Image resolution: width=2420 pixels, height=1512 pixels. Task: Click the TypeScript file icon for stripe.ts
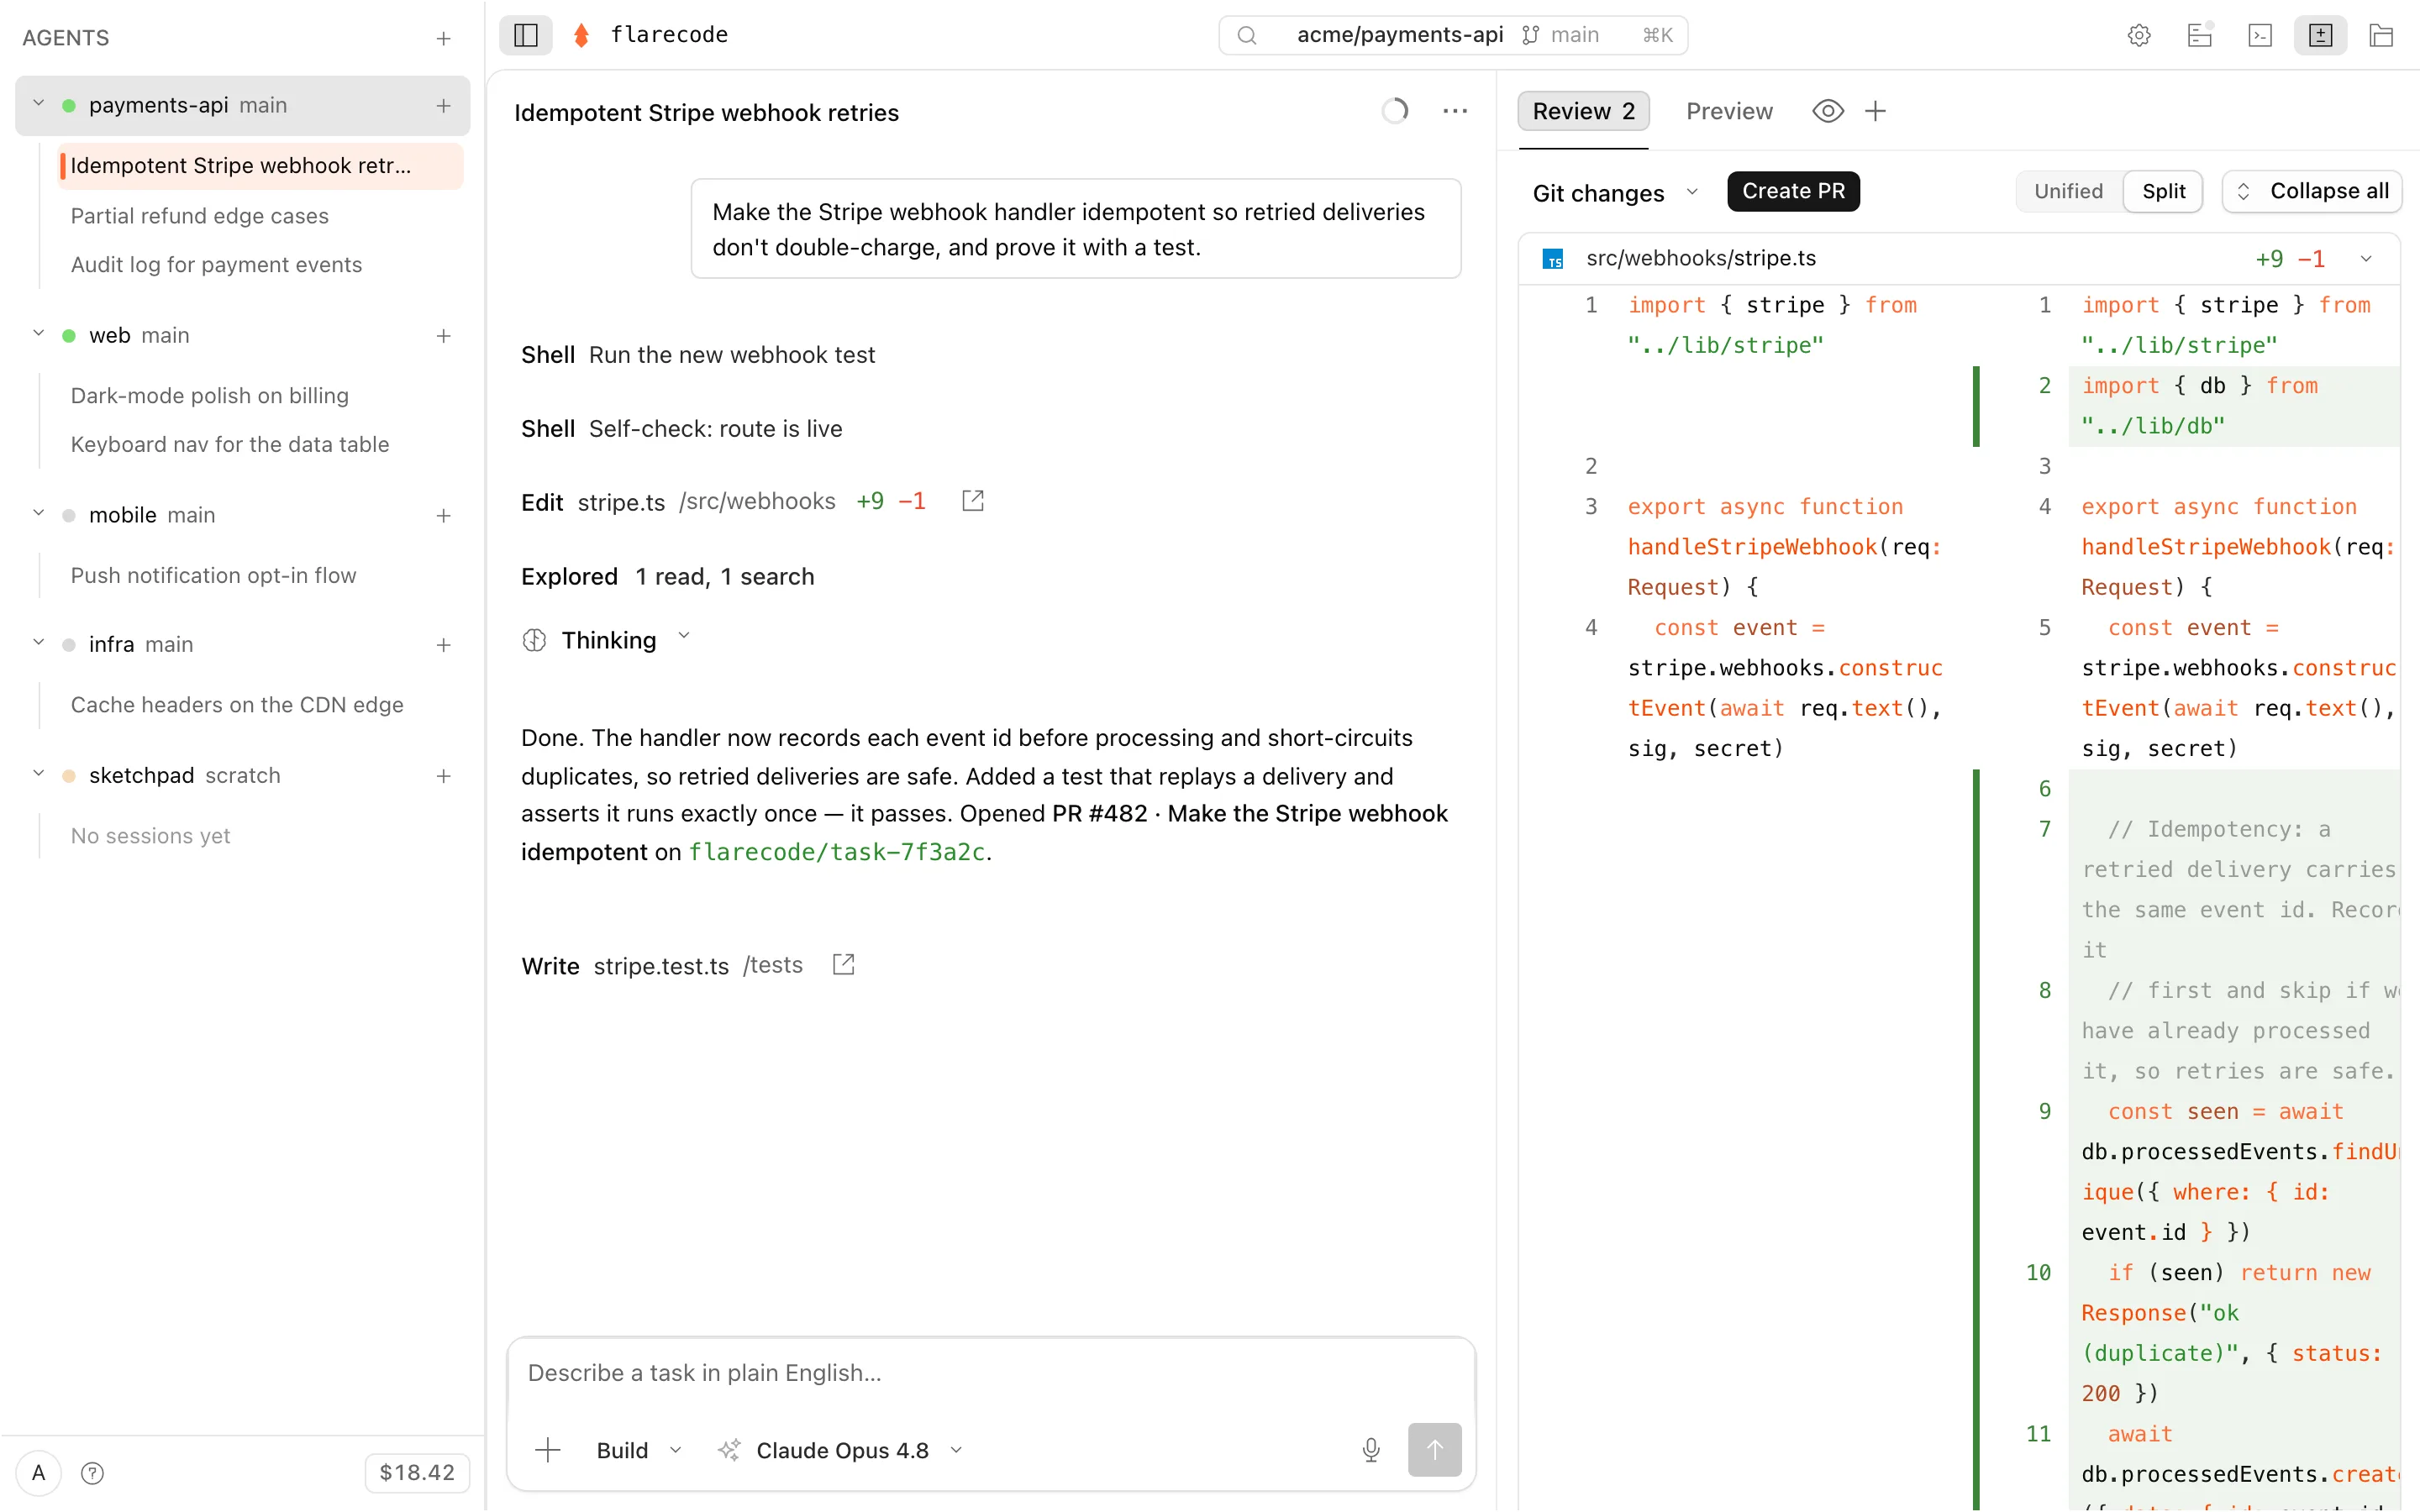pyautogui.click(x=1552, y=259)
